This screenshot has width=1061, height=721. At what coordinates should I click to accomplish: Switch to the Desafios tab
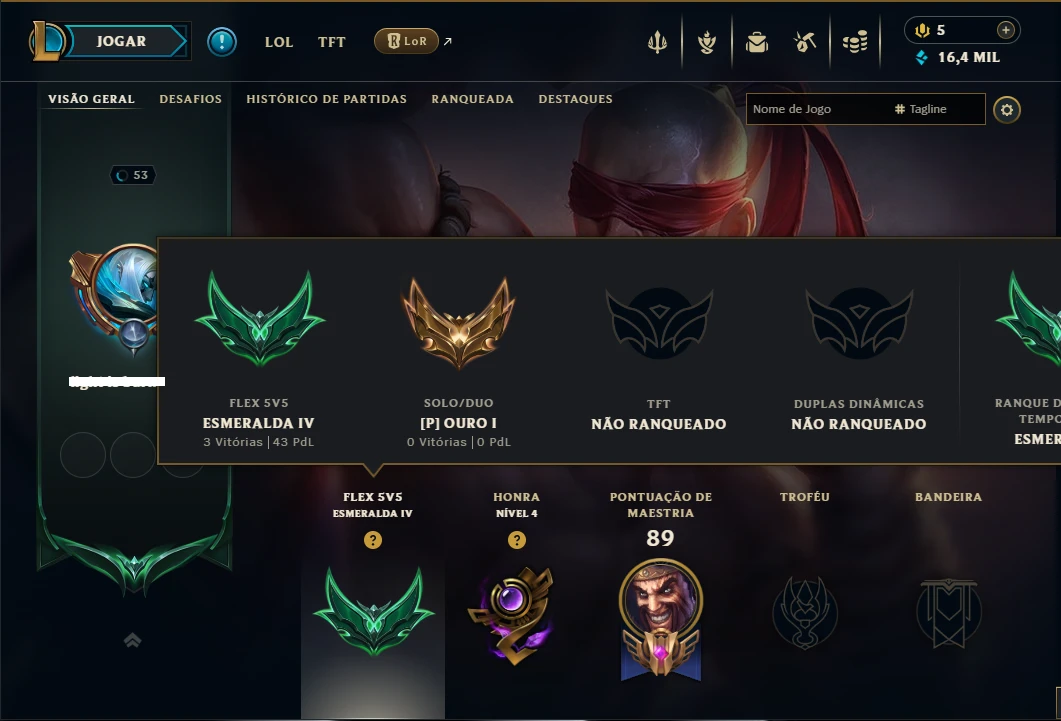coord(190,99)
